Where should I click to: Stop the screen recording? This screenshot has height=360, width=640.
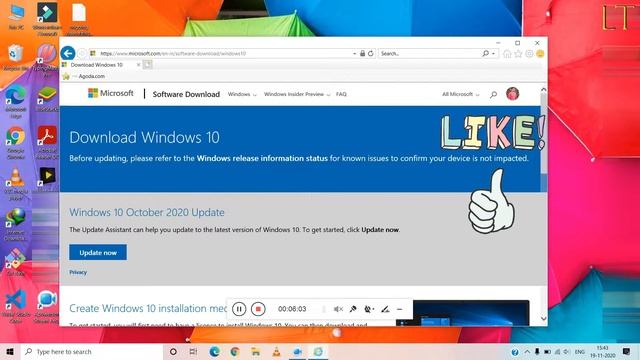click(x=258, y=309)
